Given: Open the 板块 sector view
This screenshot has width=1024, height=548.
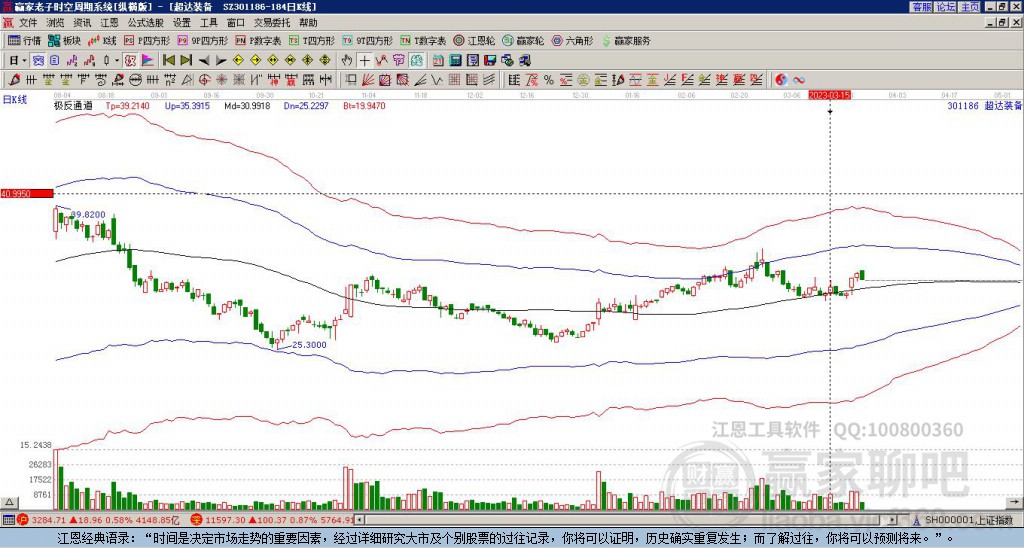Looking at the screenshot, I should (x=64, y=40).
